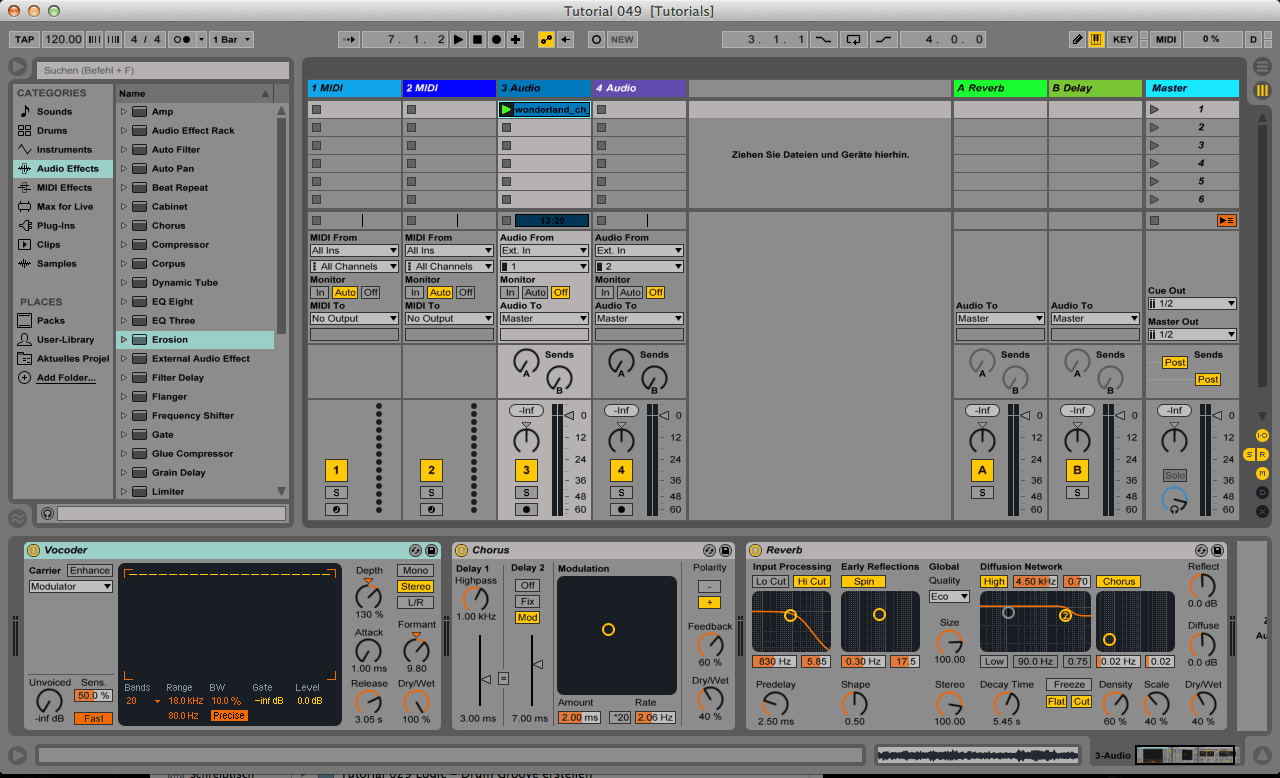The image size is (1280, 778).
Task: Click Vocoder device activator icon
Action: (33, 550)
